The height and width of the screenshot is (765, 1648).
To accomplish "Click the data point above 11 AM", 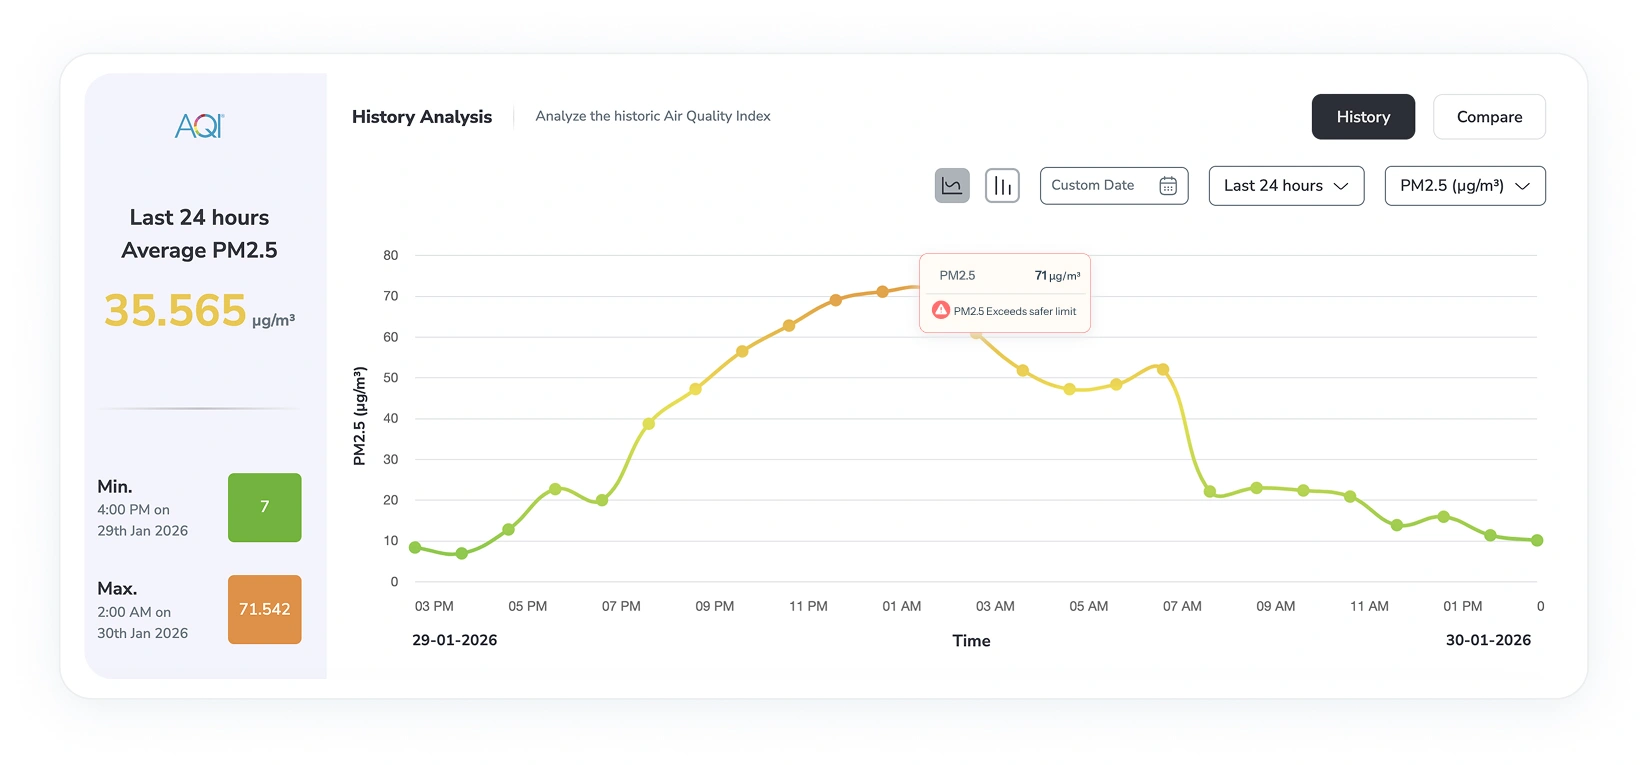I will click(1350, 496).
